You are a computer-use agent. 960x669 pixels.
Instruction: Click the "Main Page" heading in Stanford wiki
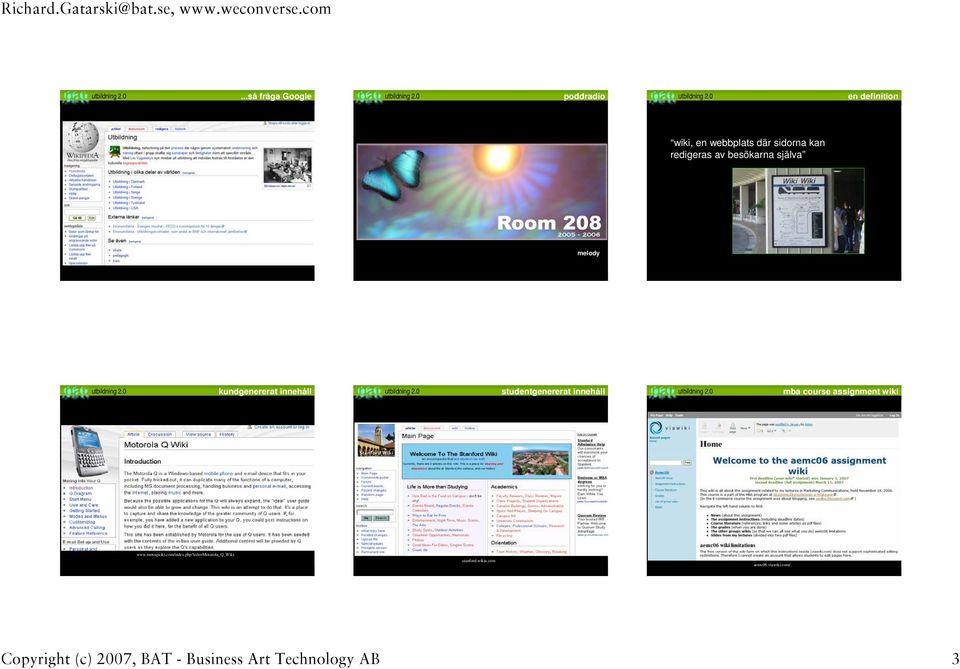click(418, 436)
